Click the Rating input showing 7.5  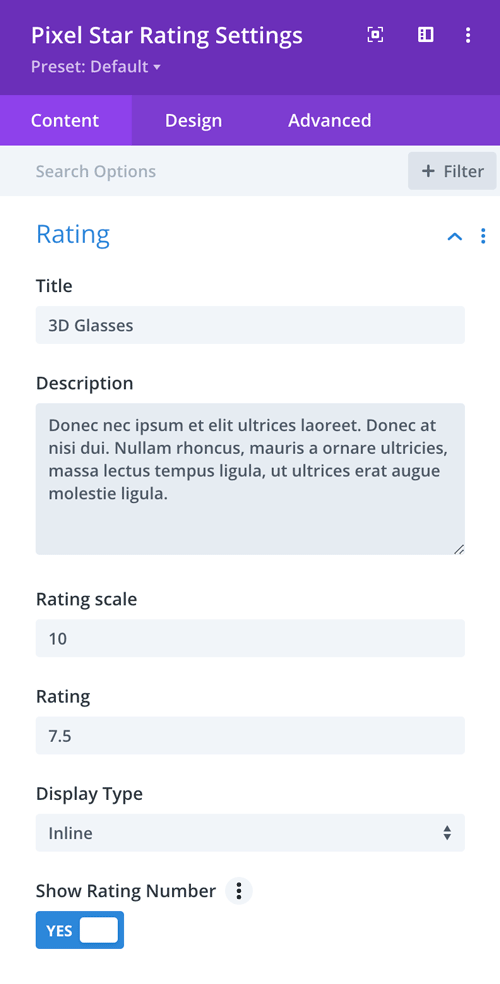point(250,735)
